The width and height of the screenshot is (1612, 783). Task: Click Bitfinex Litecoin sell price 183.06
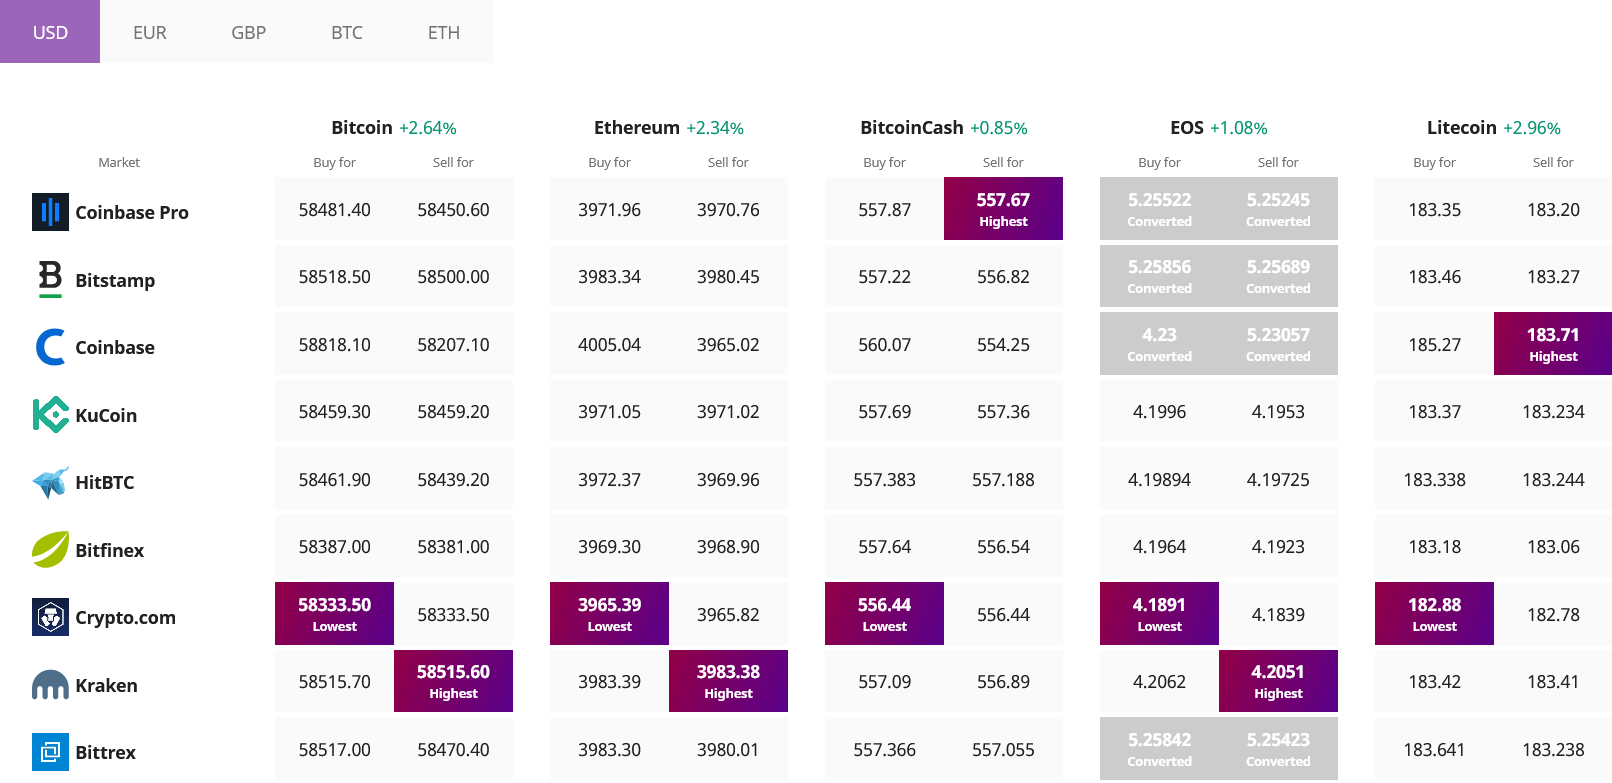(1553, 546)
